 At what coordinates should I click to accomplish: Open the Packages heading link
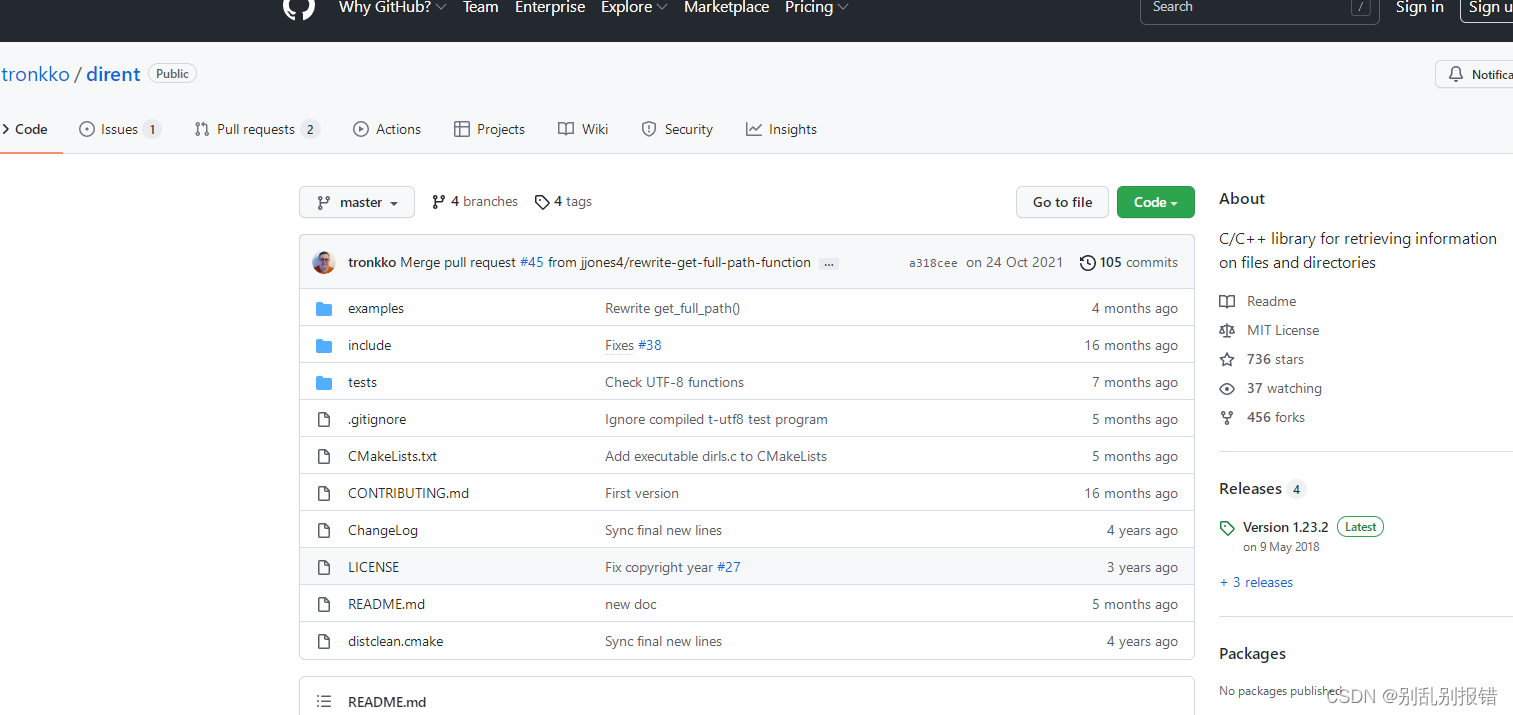tap(1252, 653)
